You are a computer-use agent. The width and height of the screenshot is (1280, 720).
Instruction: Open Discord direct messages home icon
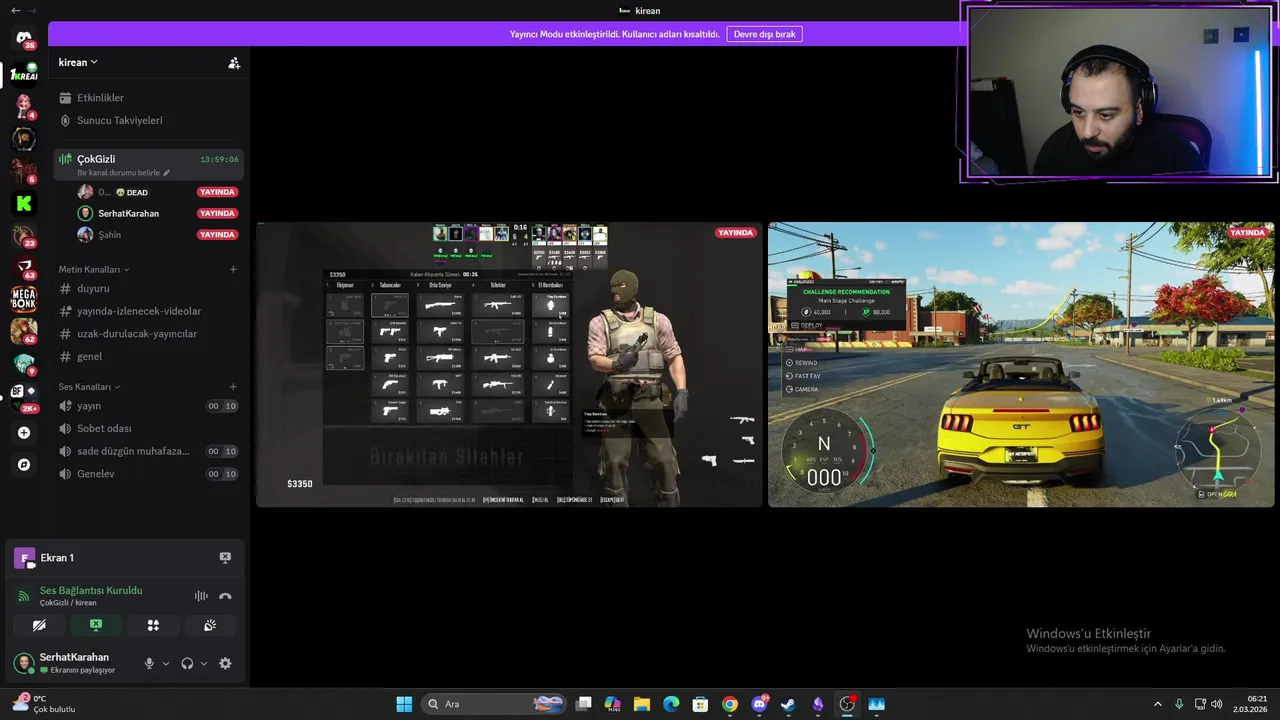pyautogui.click(x=24, y=38)
